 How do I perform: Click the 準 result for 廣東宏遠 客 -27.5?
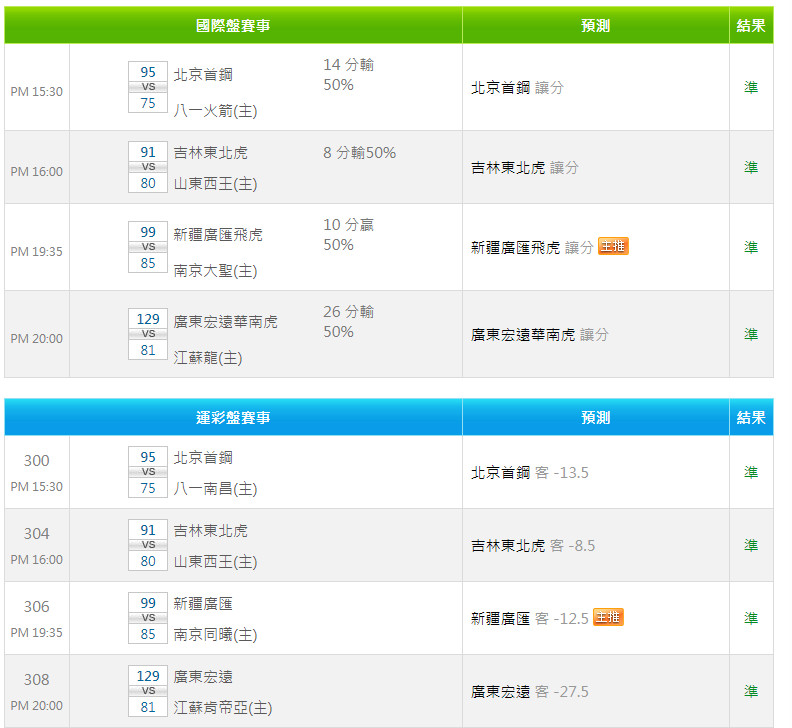click(751, 691)
